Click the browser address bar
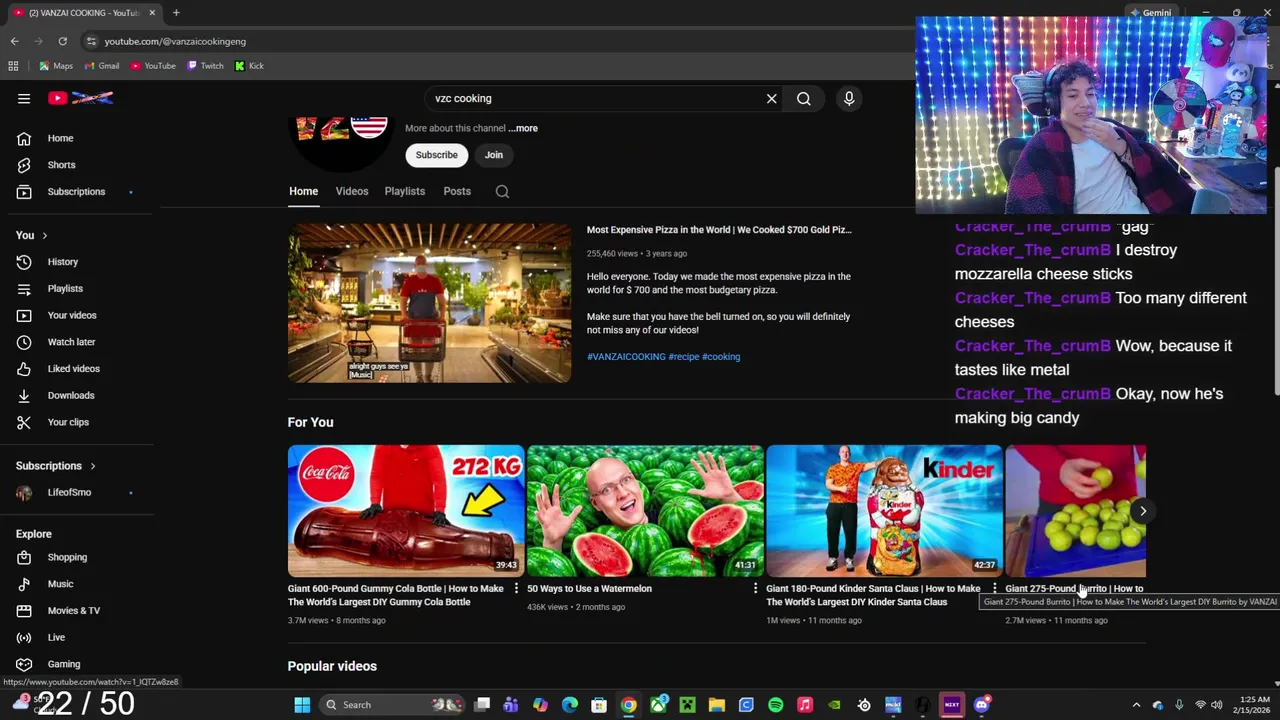 490,41
